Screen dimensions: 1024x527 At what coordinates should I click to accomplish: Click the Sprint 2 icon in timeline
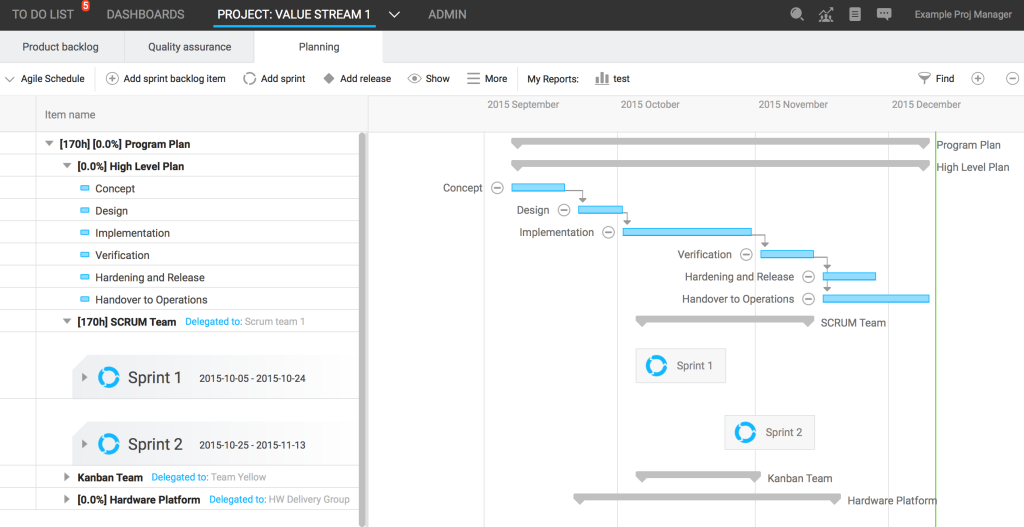[745, 432]
